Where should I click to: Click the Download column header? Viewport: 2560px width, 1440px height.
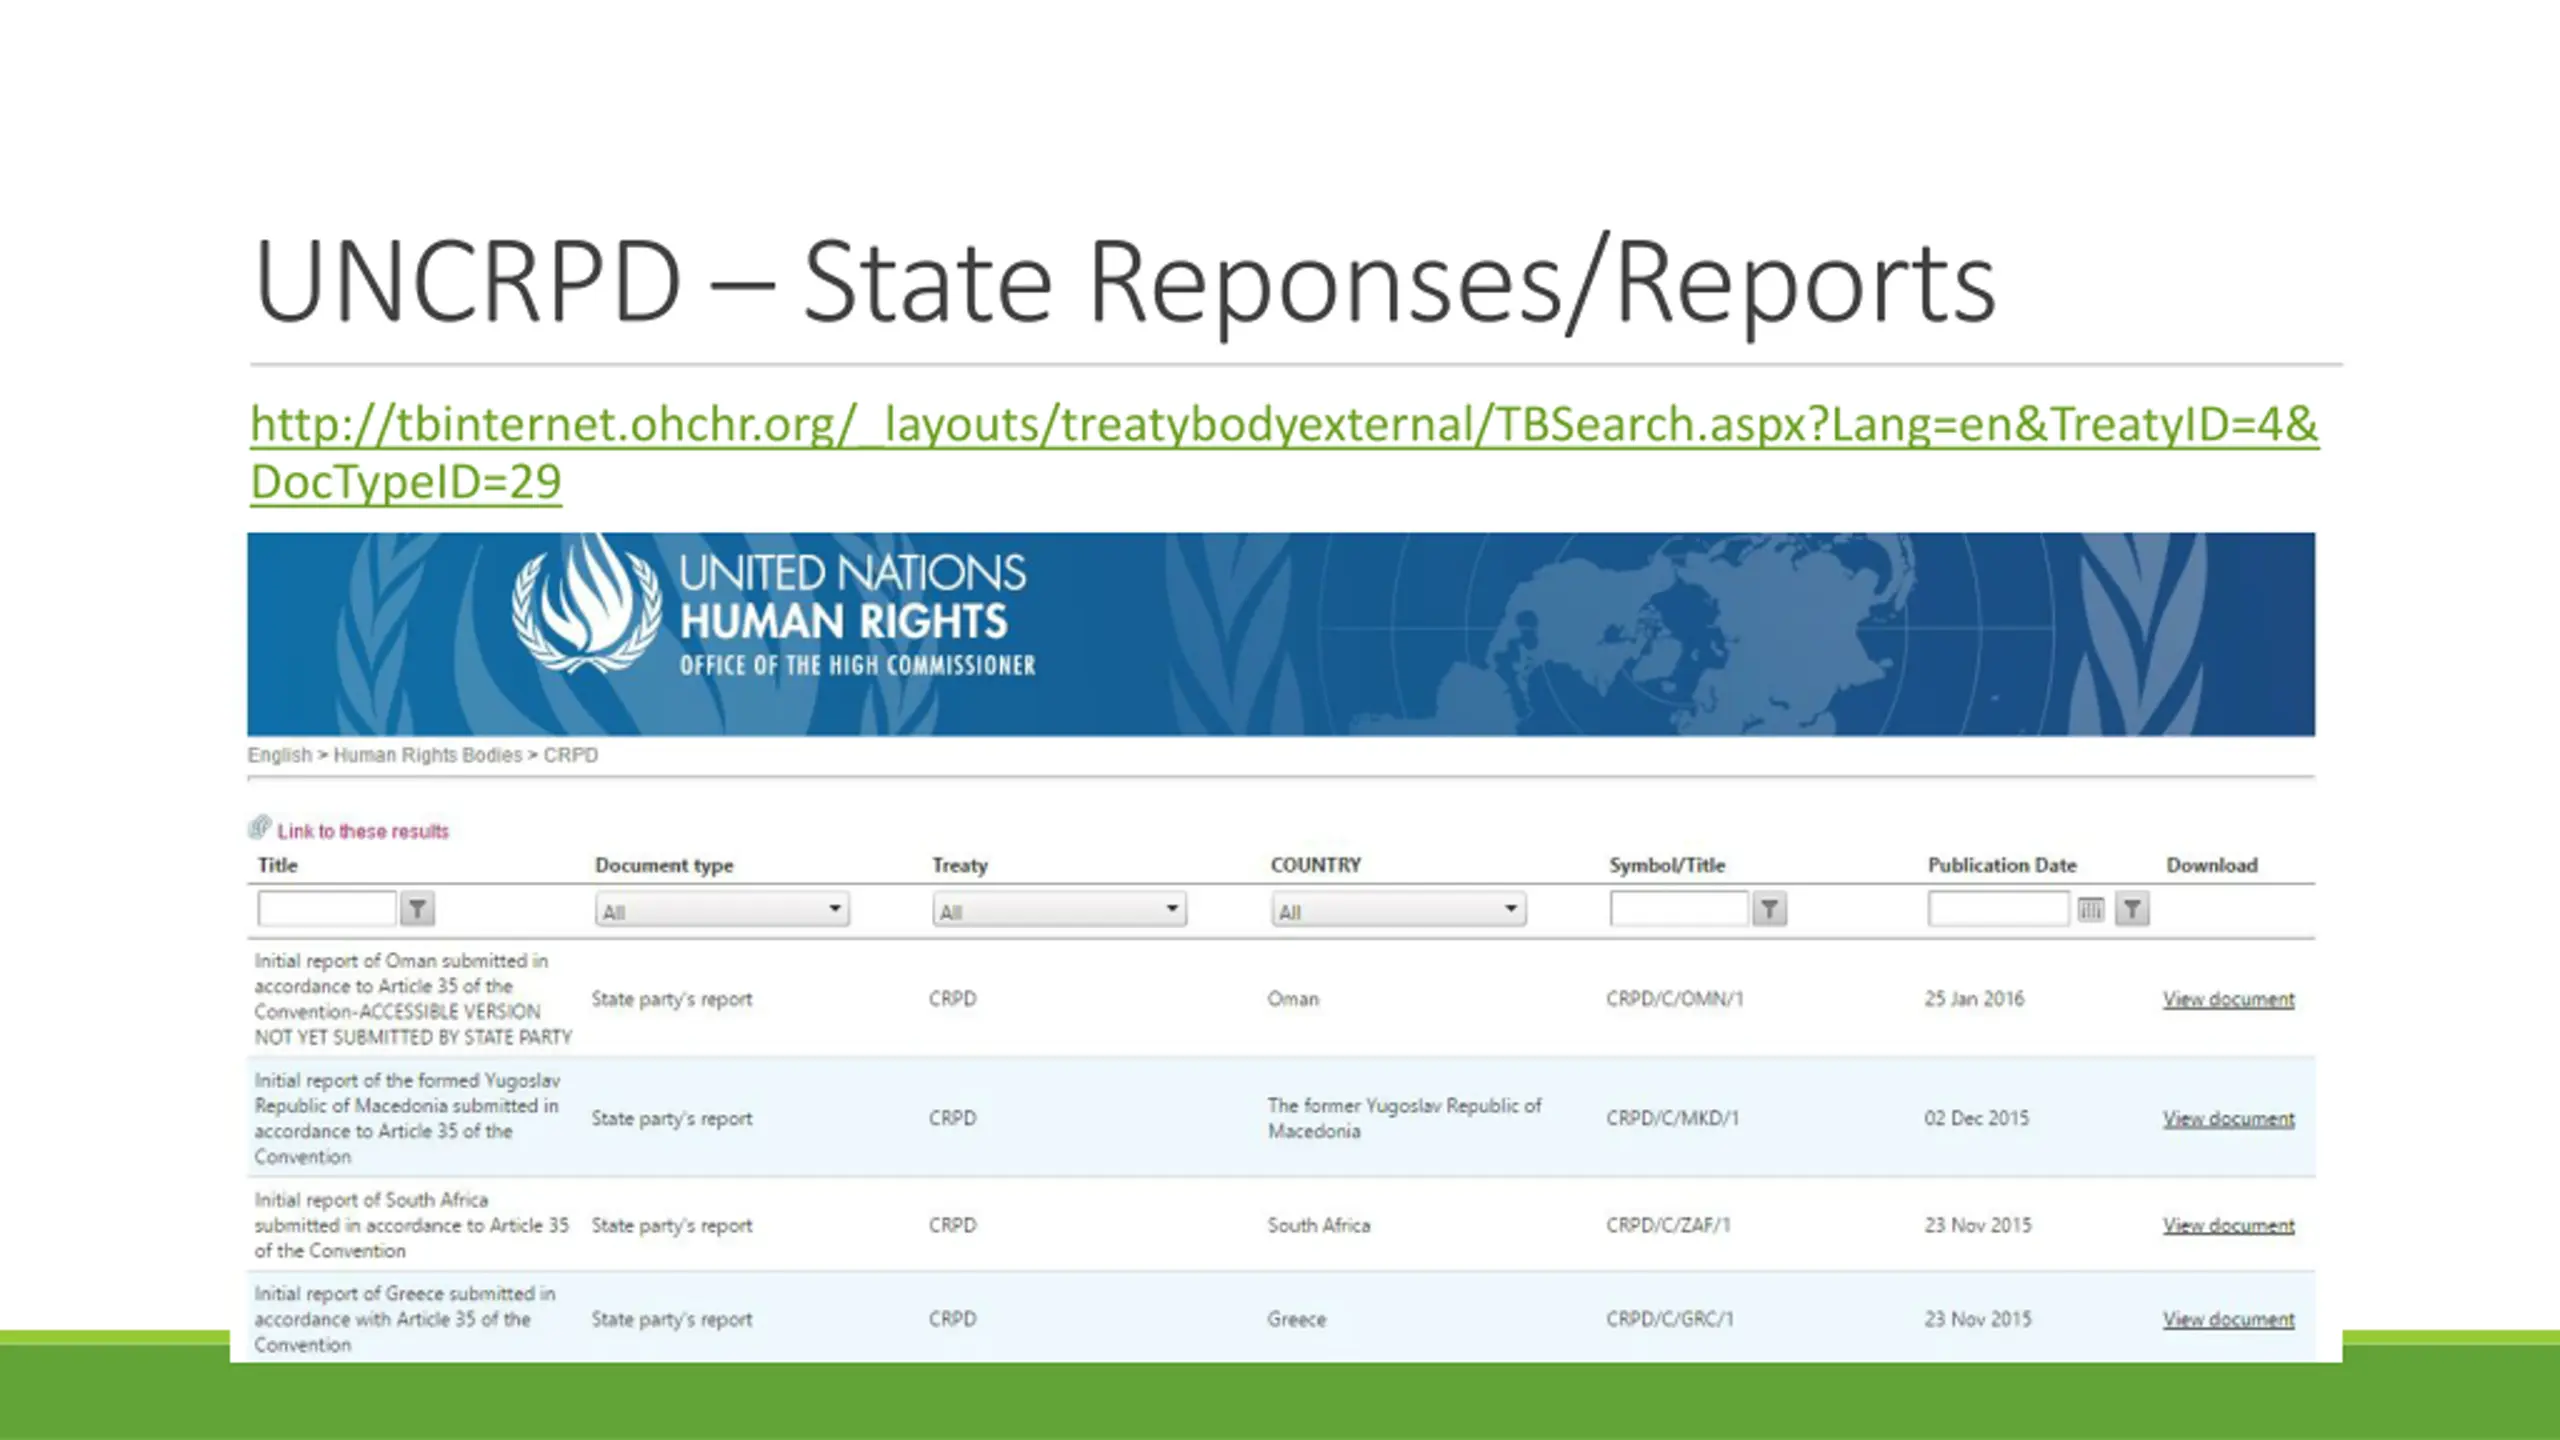point(2212,865)
